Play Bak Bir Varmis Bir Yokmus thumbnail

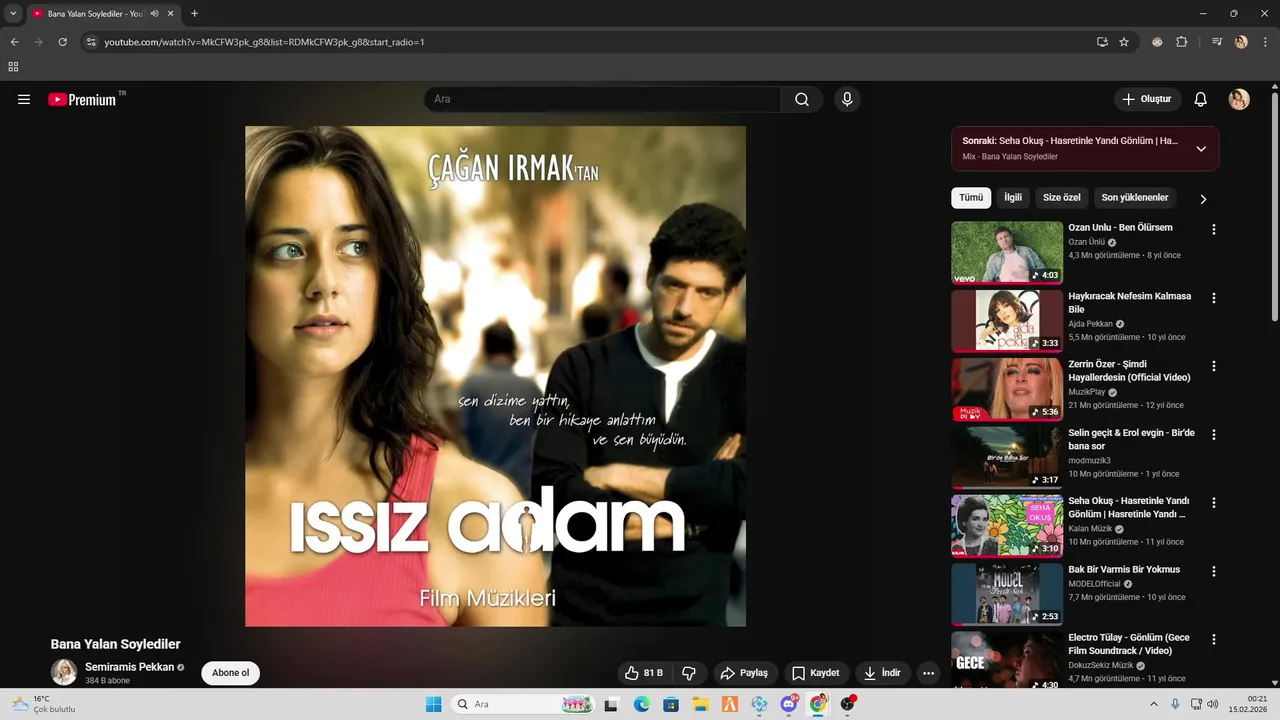(1007, 594)
